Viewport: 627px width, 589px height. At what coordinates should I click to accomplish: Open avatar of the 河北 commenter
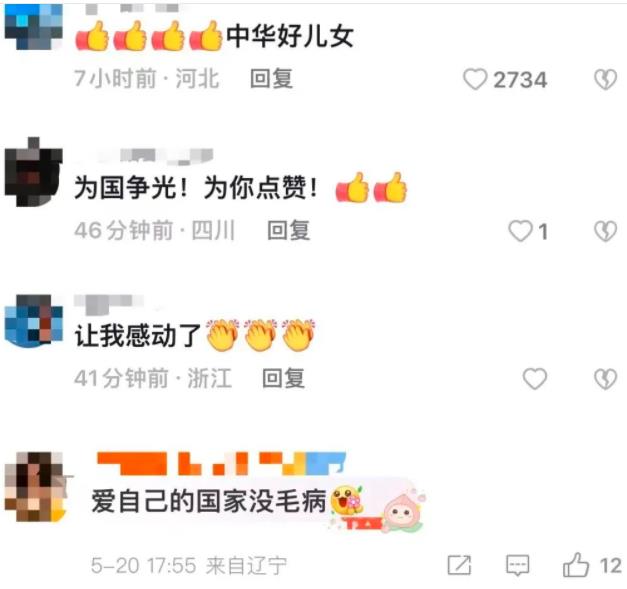point(34,26)
